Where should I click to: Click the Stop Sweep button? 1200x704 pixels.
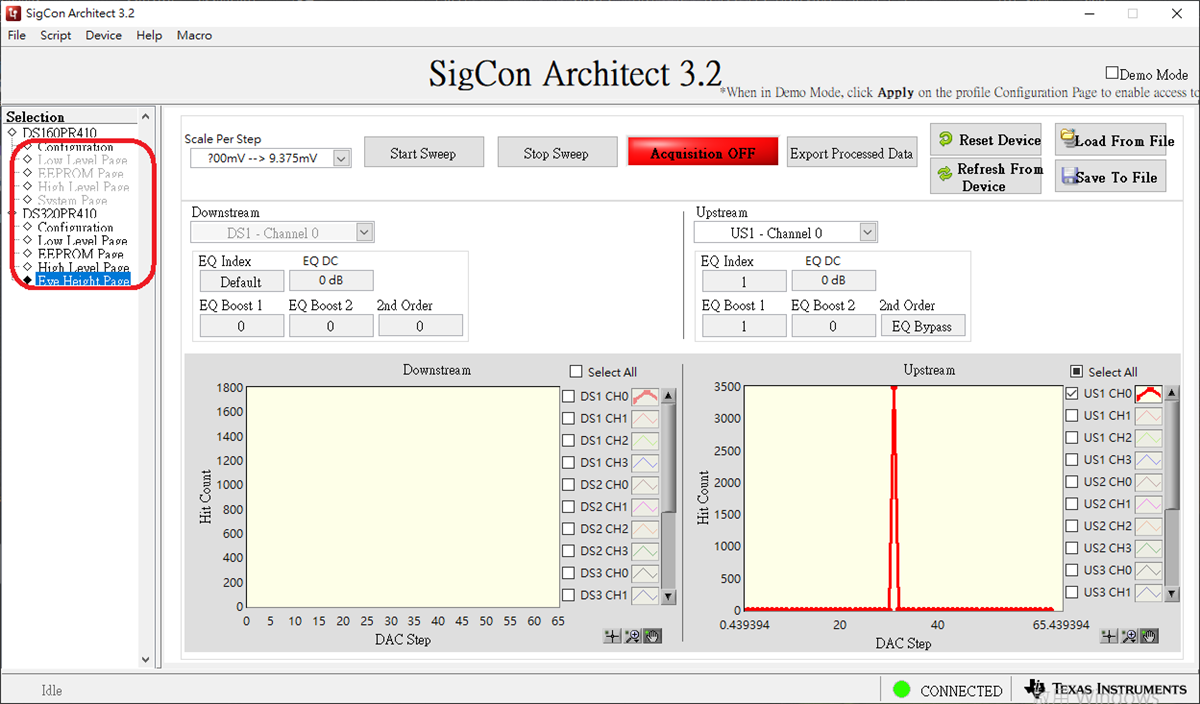pyautogui.click(x=556, y=153)
